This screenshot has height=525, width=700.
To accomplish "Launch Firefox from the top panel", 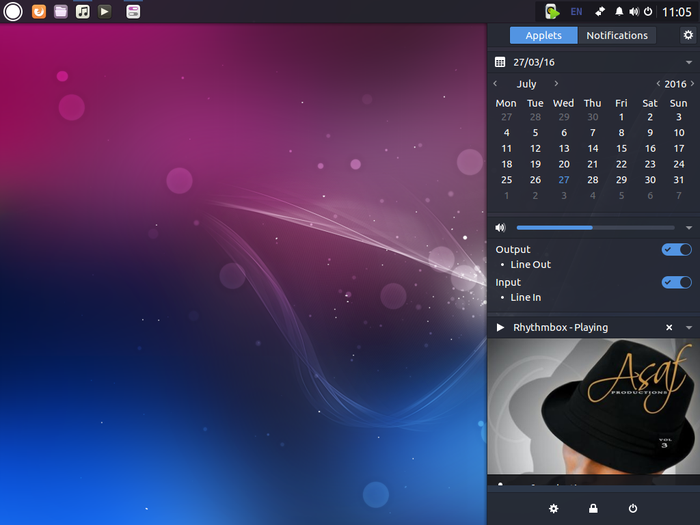I will [x=39, y=11].
